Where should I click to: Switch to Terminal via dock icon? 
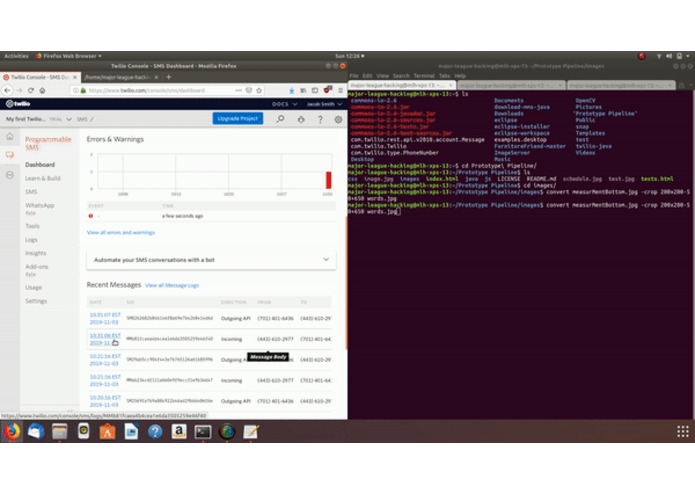[x=203, y=431]
